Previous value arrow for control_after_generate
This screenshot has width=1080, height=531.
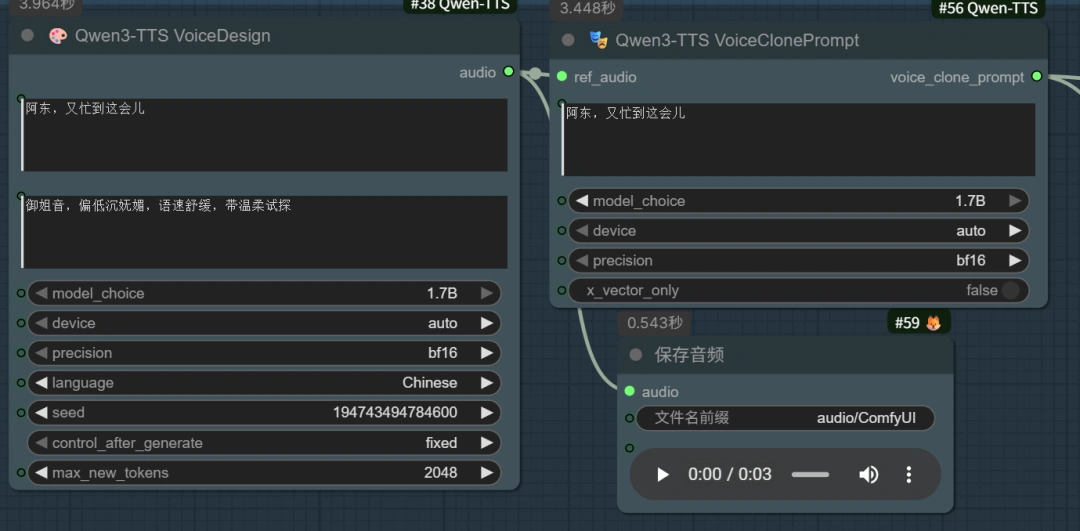[41, 443]
